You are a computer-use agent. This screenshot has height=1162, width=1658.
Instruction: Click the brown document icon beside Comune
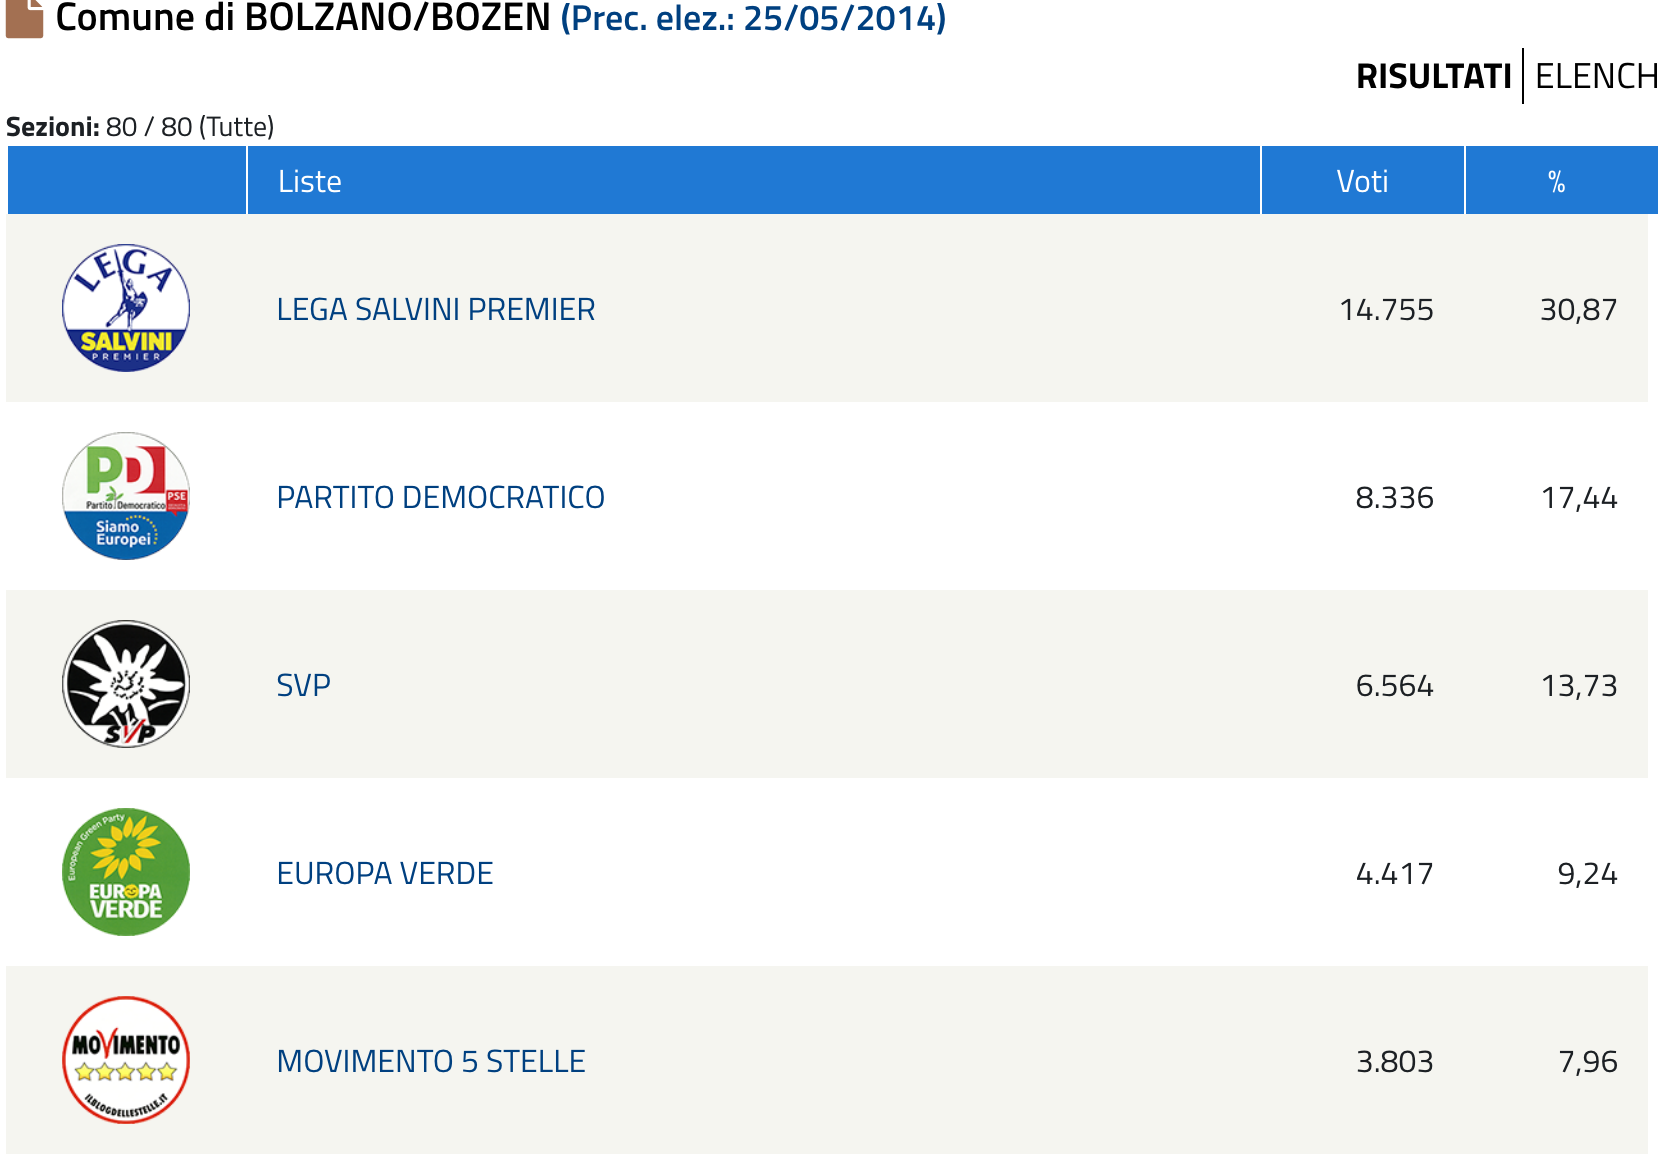coord(24,18)
